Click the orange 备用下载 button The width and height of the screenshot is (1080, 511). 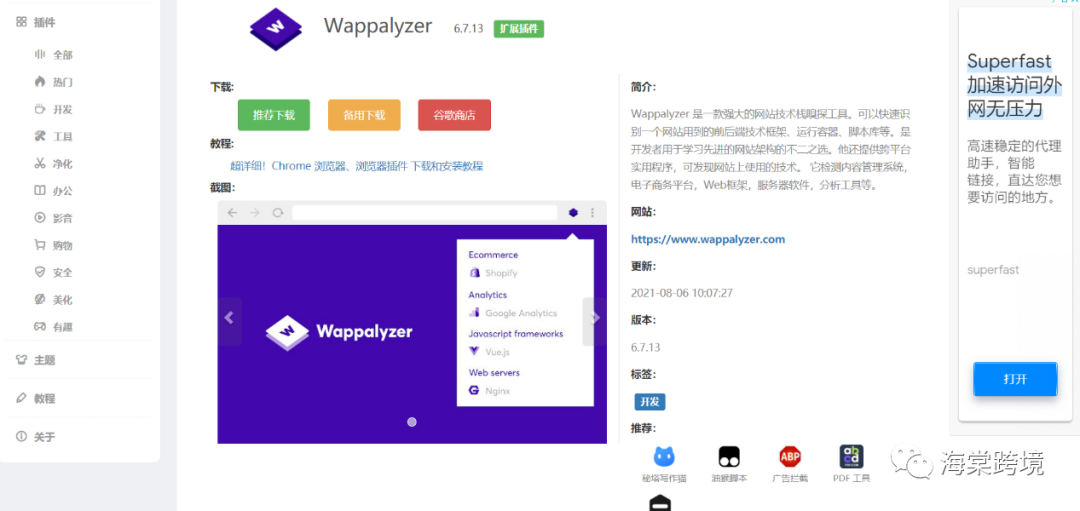(x=364, y=115)
